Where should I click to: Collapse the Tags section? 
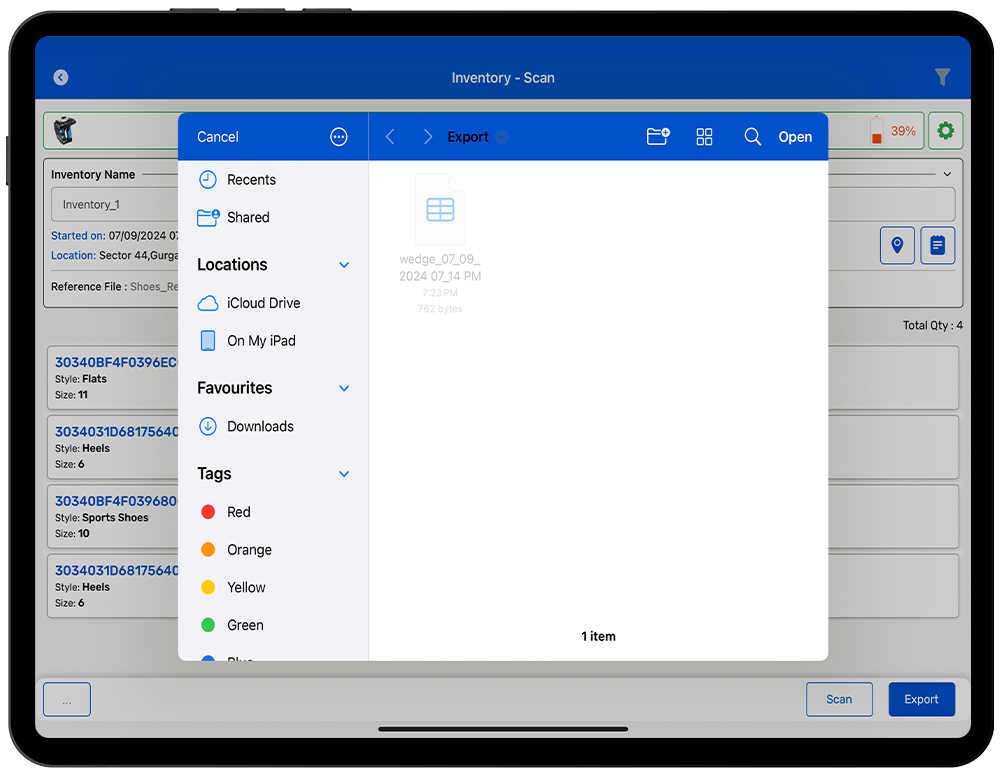click(344, 474)
